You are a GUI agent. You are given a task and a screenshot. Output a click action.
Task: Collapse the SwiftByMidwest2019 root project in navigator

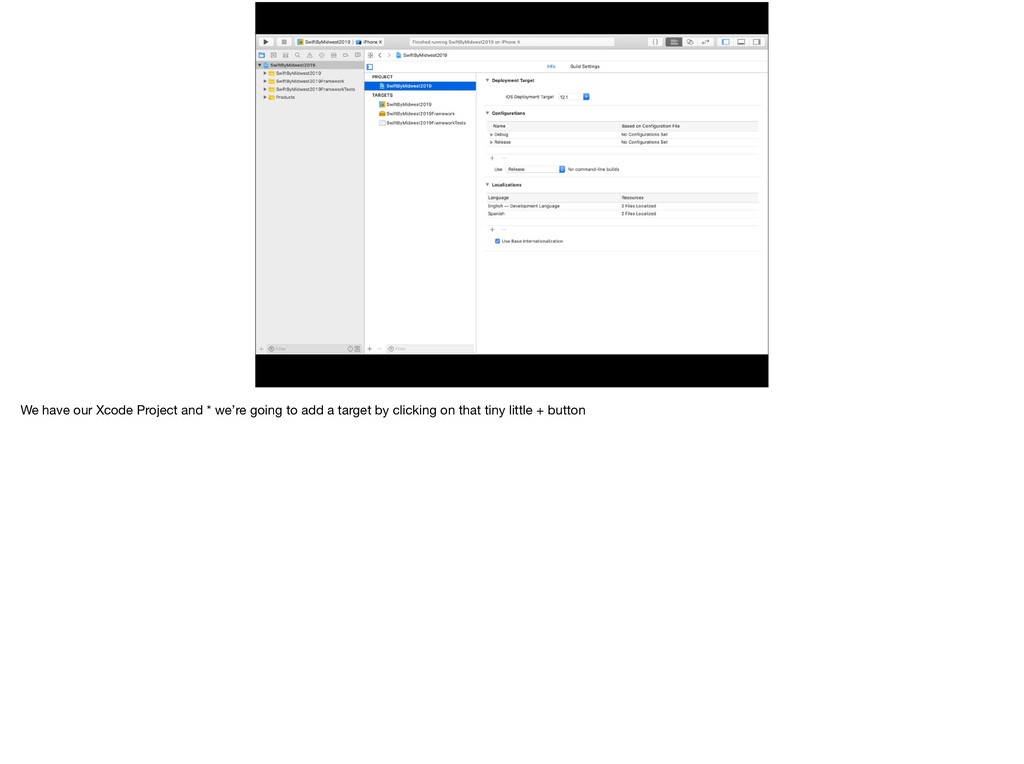click(x=260, y=65)
